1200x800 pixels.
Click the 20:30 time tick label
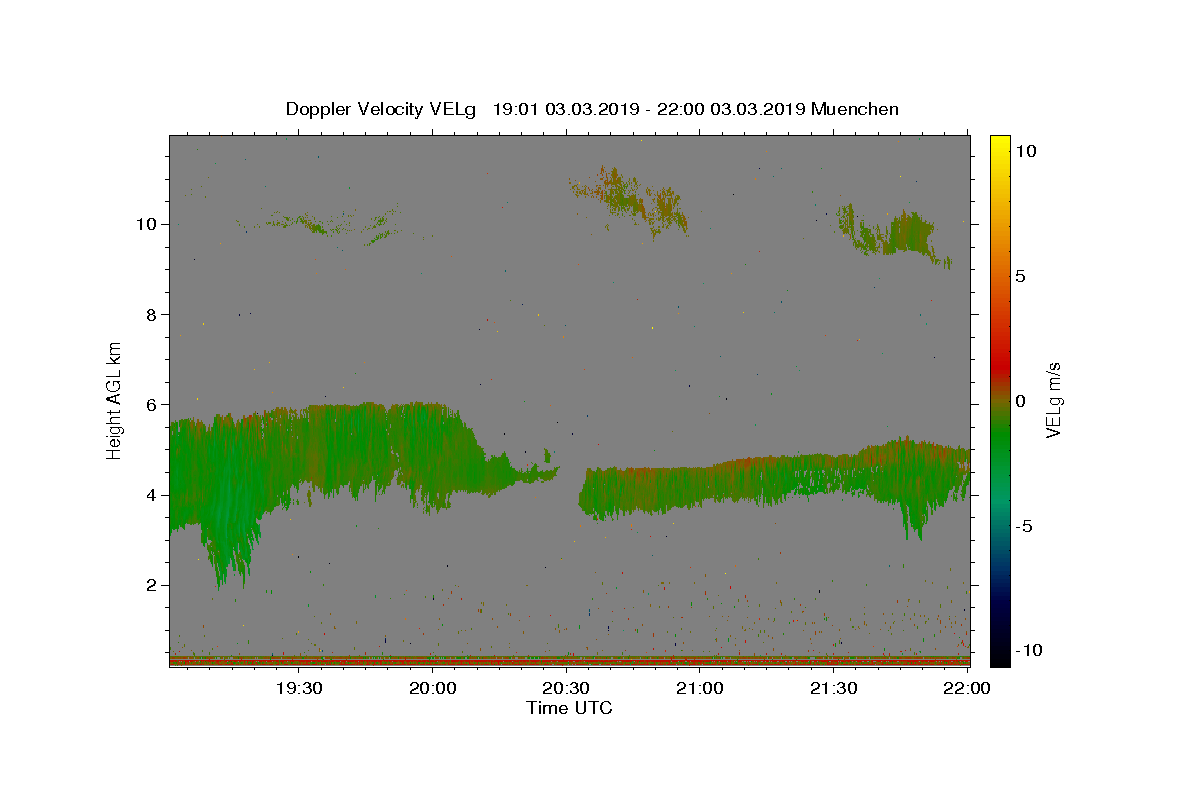point(566,688)
